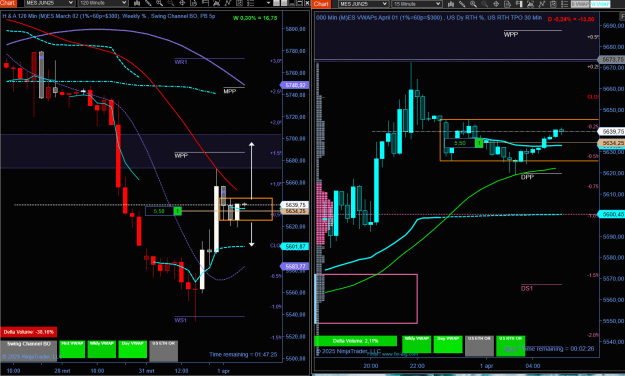Open drawing tools pencil in left chart toolbar
Image resolution: width=625 pixels, height=376 pixels.
click(148, 3)
